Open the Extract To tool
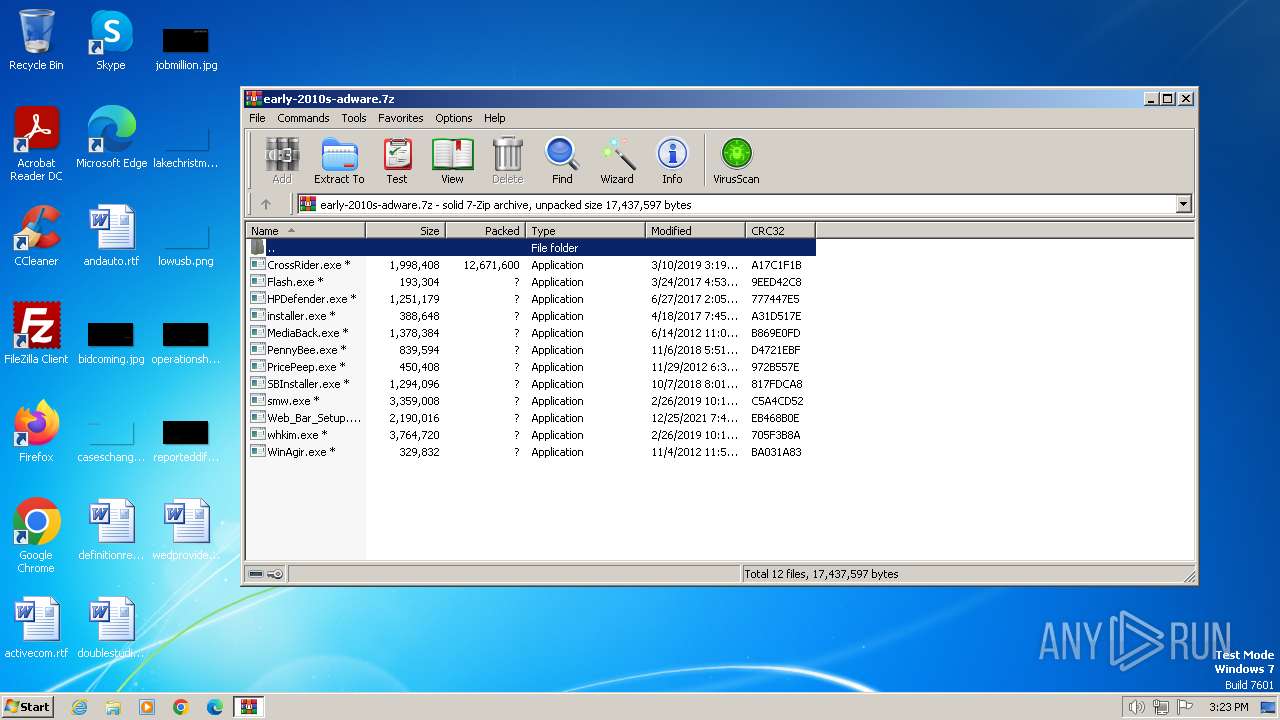1280x720 pixels. tap(339, 161)
